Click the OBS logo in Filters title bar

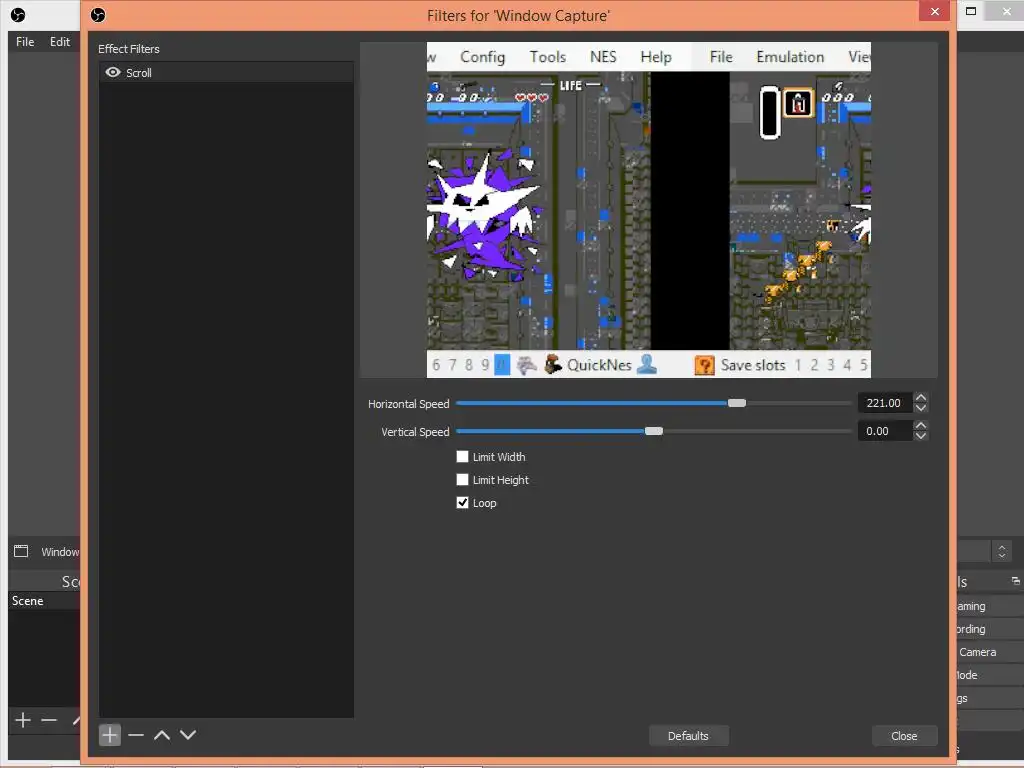click(98, 15)
